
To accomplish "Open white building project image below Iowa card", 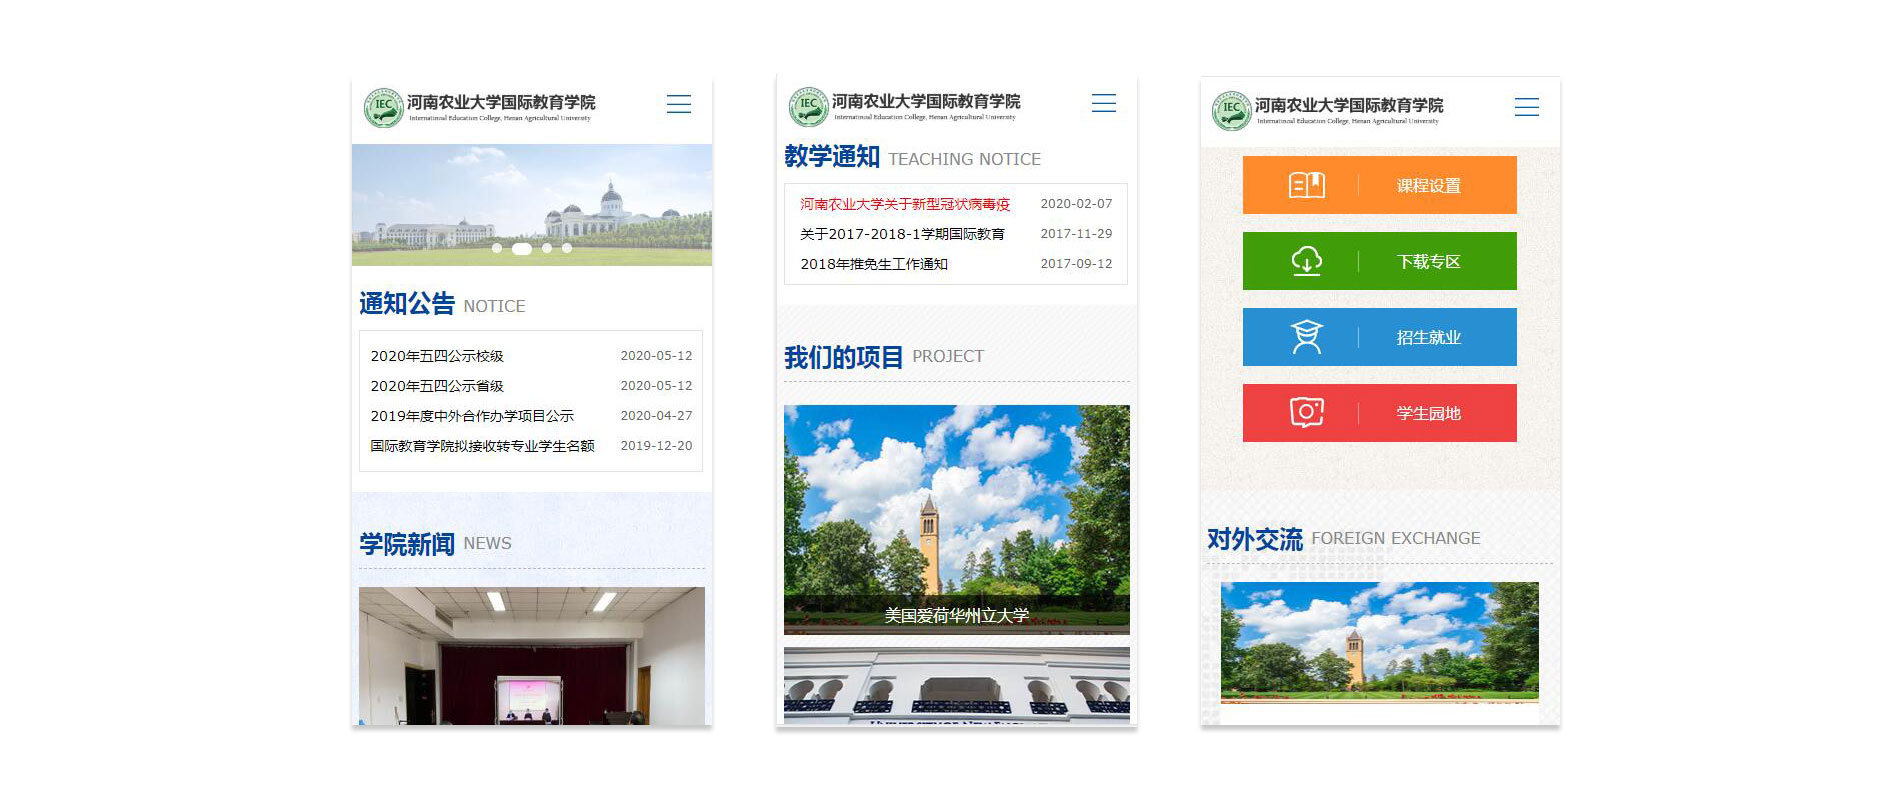I will pos(957,686).
